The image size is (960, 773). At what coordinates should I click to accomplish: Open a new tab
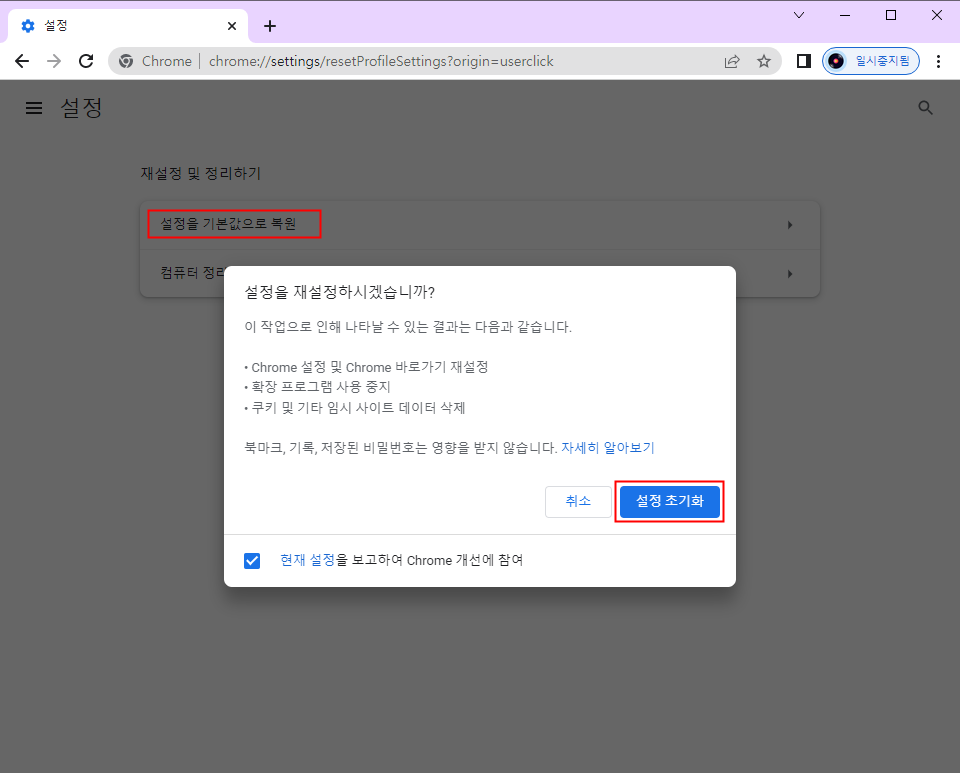pyautogui.click(x=269, y=26)
